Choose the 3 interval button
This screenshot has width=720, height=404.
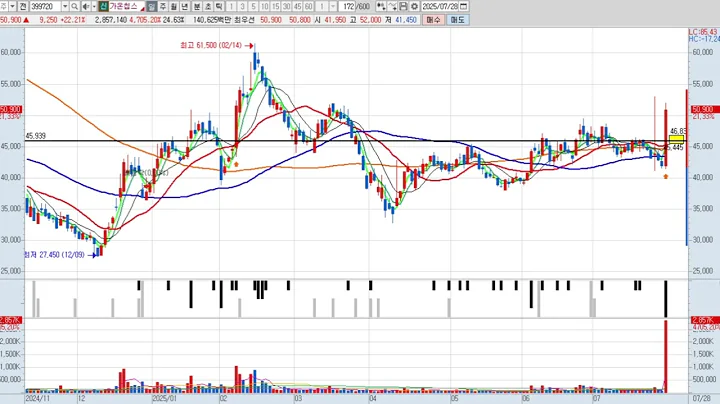point(242,6)
